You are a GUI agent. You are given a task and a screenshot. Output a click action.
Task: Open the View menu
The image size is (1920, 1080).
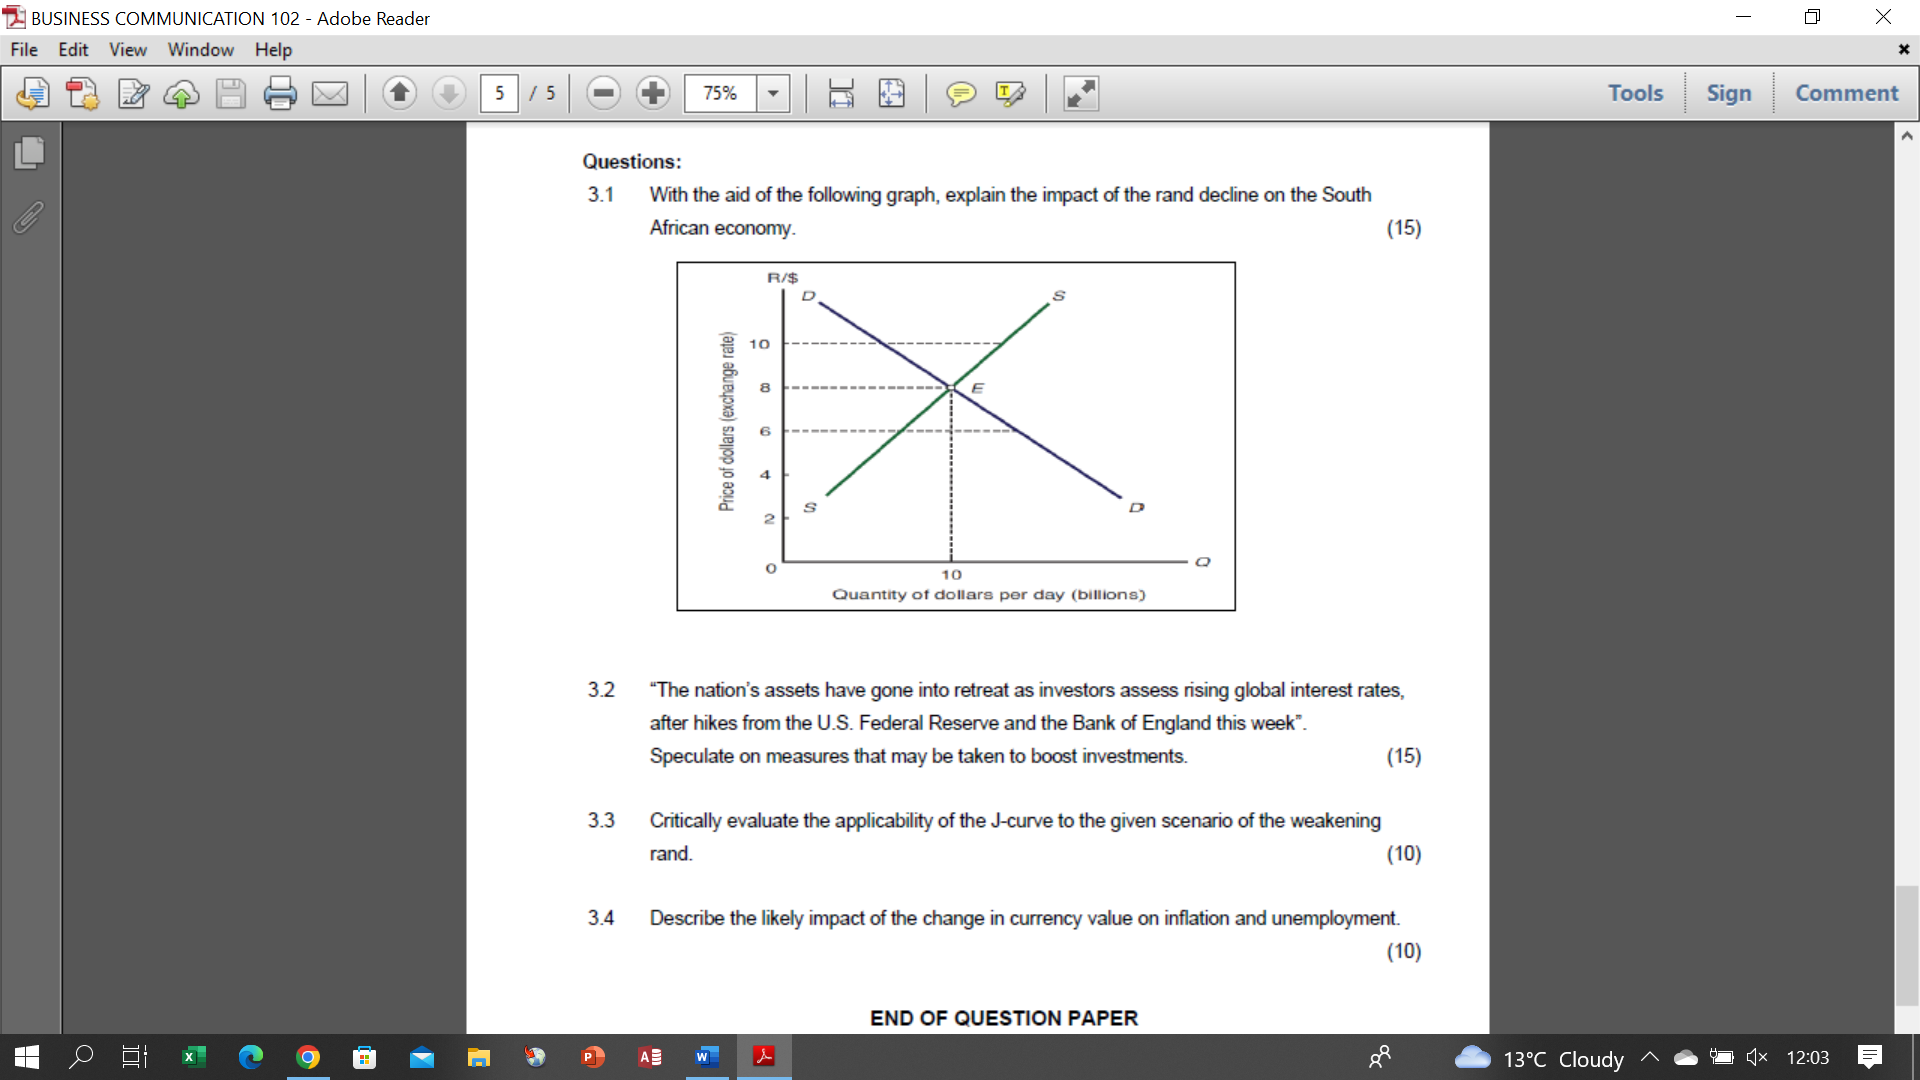pos(127,49)
